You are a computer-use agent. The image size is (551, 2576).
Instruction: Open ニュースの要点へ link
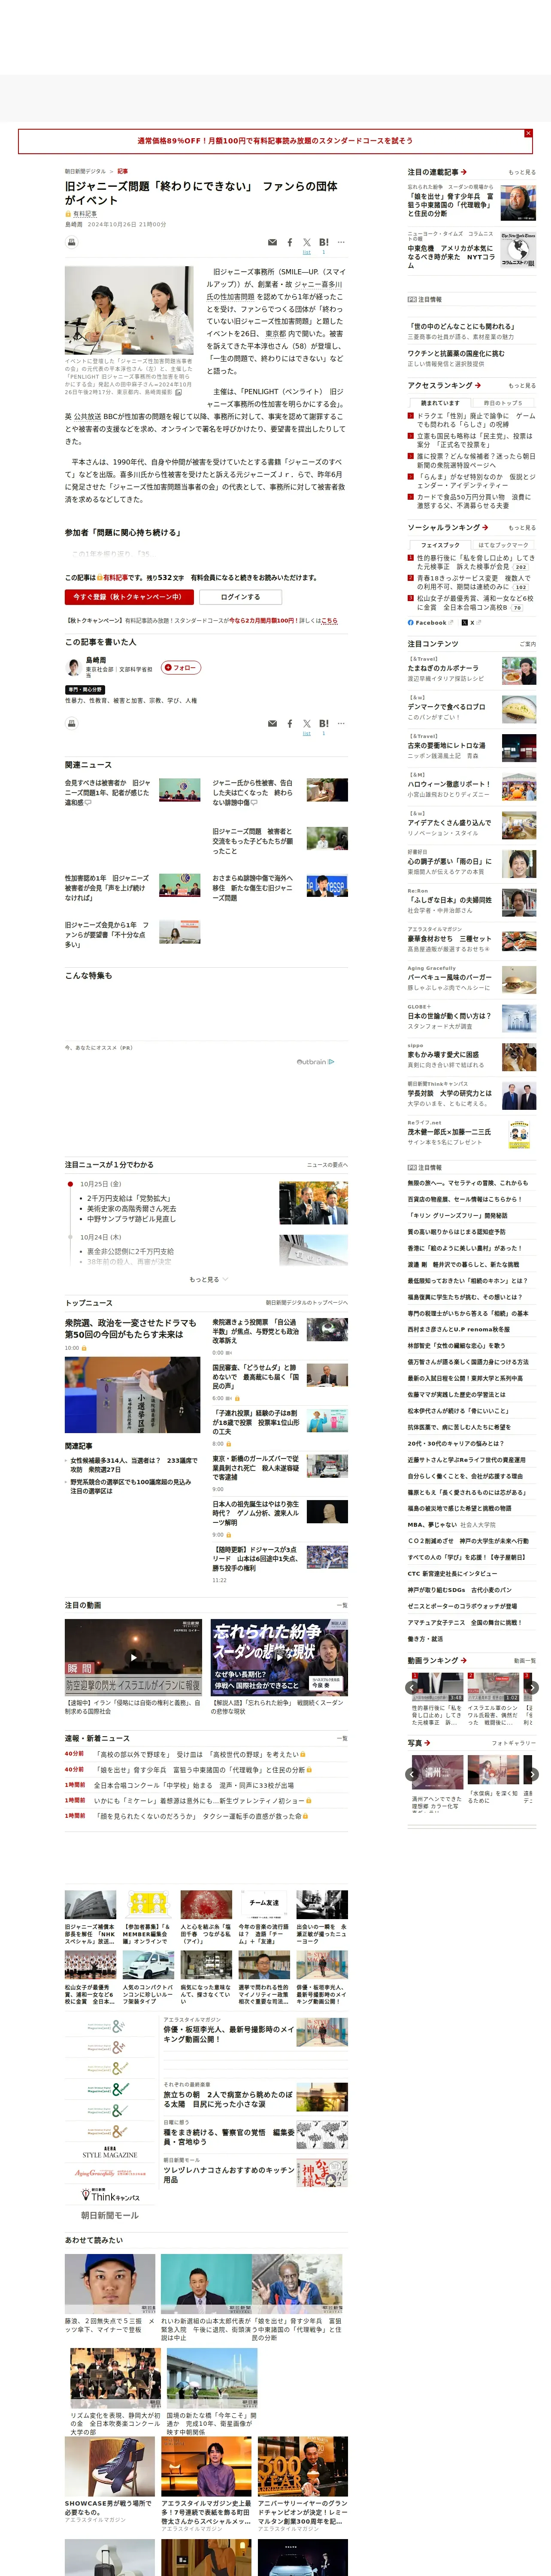(x=327, y=1165)
